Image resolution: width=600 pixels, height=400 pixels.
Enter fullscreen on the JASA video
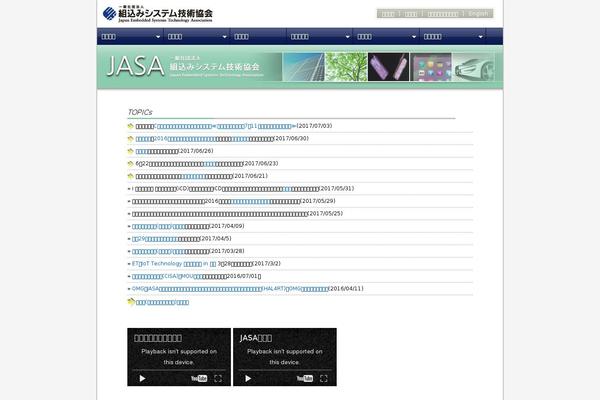coord(324,379)
